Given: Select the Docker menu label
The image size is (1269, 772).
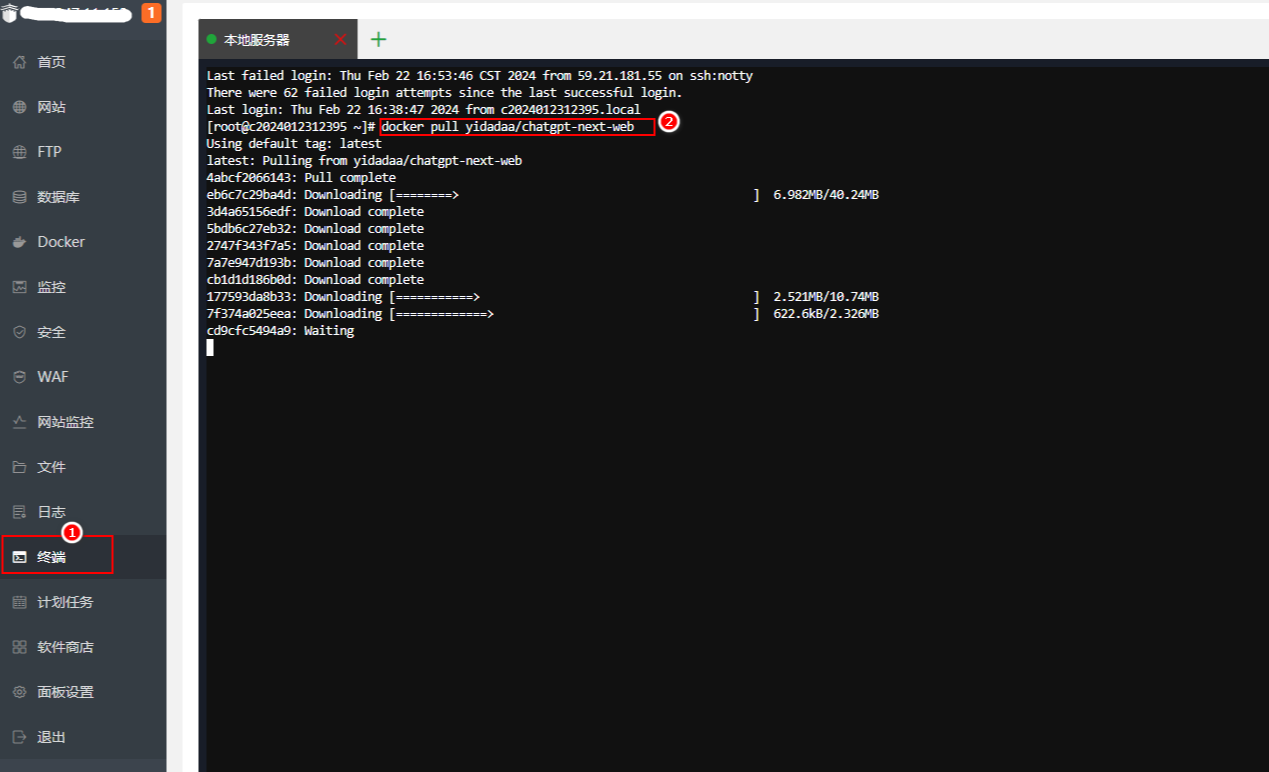Looking at the screenshot, I should 61,242.
